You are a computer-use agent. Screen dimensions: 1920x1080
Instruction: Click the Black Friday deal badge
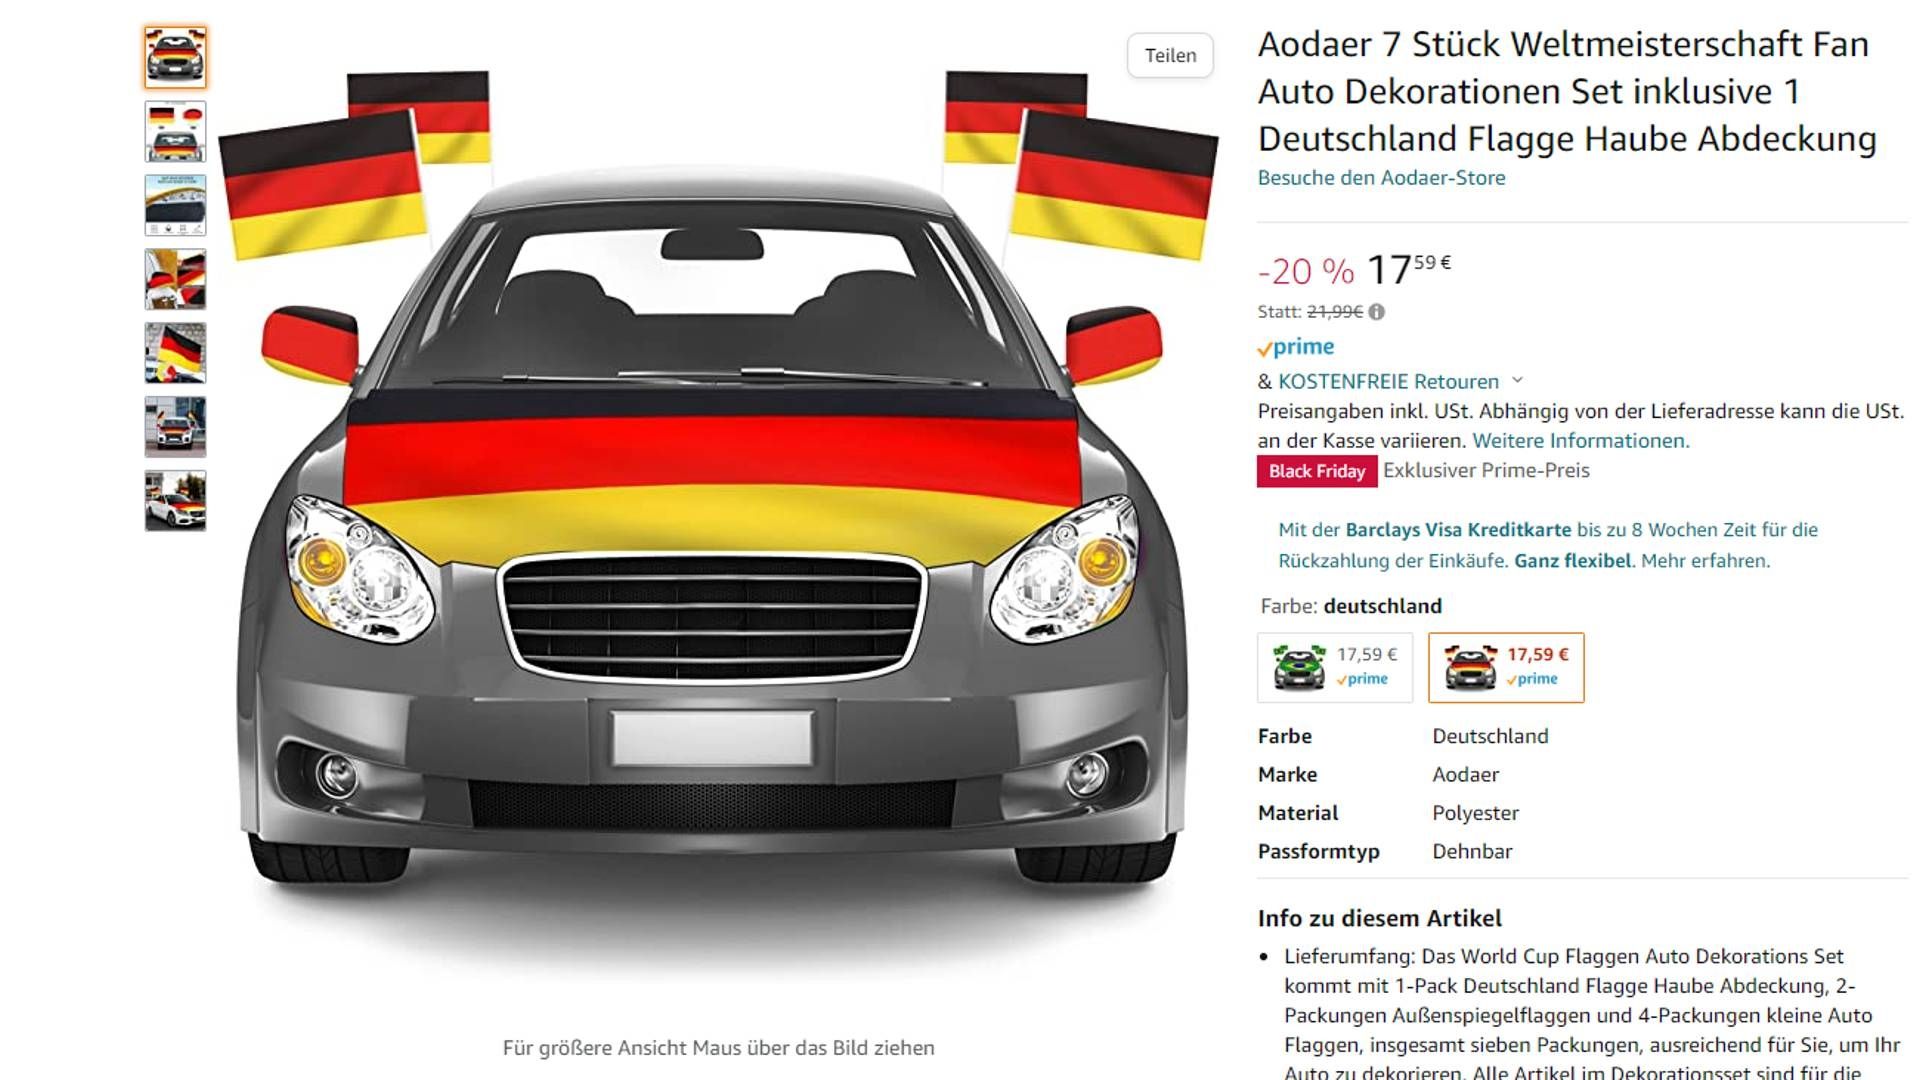(1317, 471)
